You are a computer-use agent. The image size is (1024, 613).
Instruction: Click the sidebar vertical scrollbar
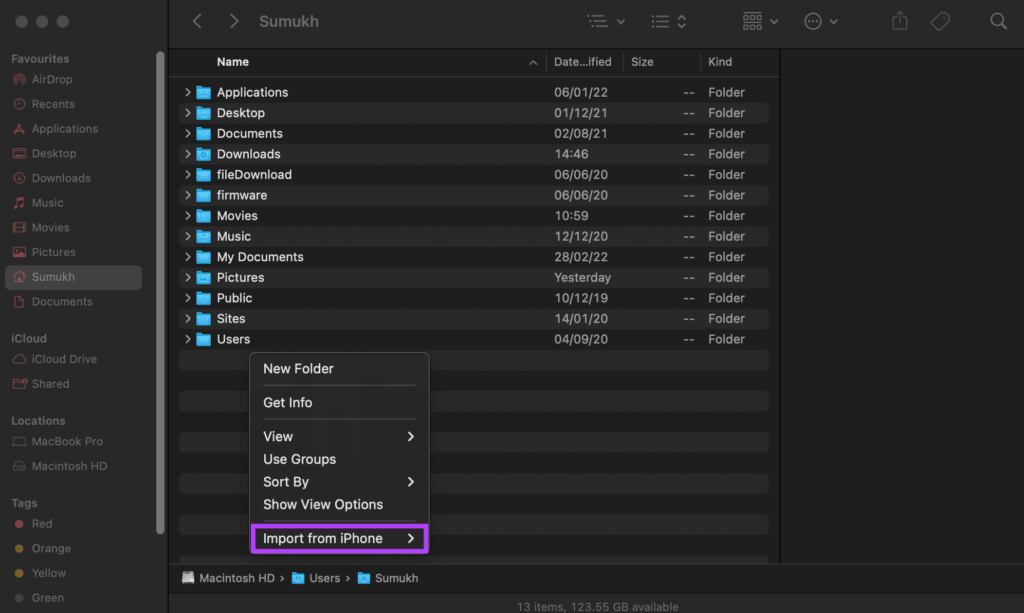[160, 292]
